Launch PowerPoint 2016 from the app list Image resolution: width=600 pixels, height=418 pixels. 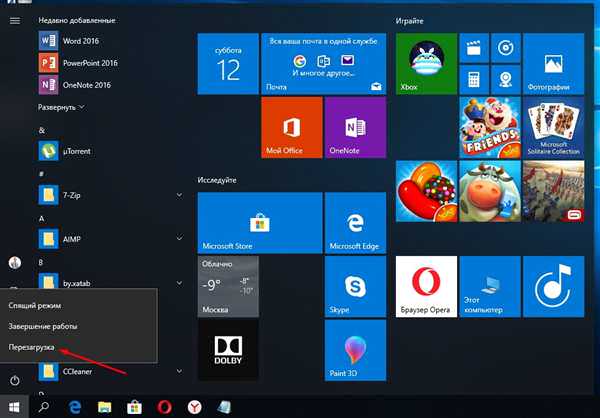pyautogui.click(x=78, y=63)
